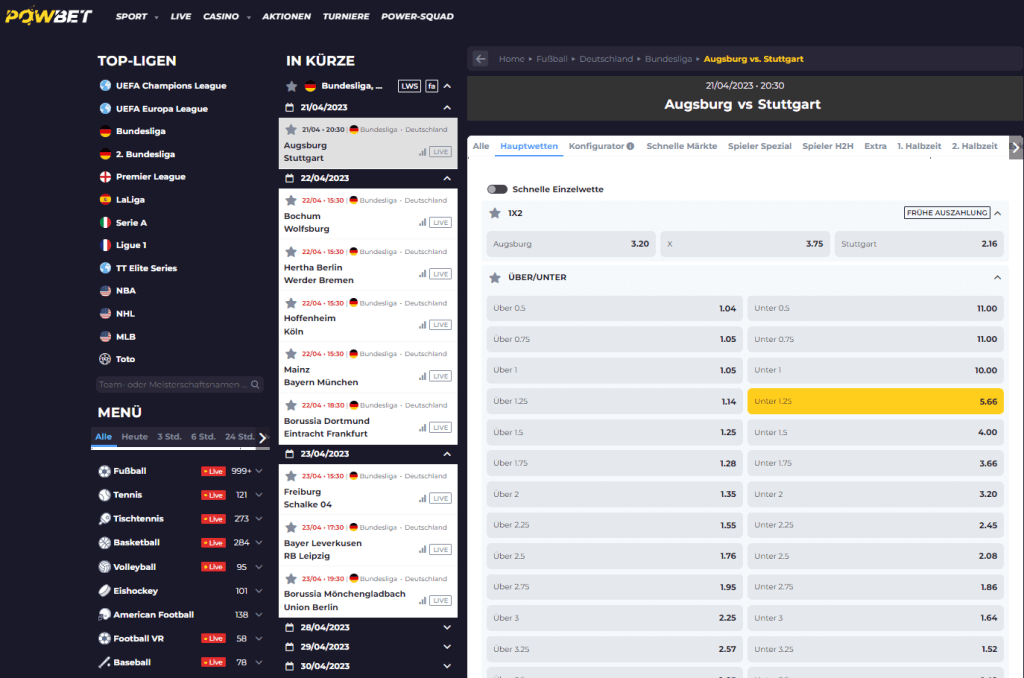1024x678 pixels.
Task: Click the Powbet logo
Action: [49, 16]
